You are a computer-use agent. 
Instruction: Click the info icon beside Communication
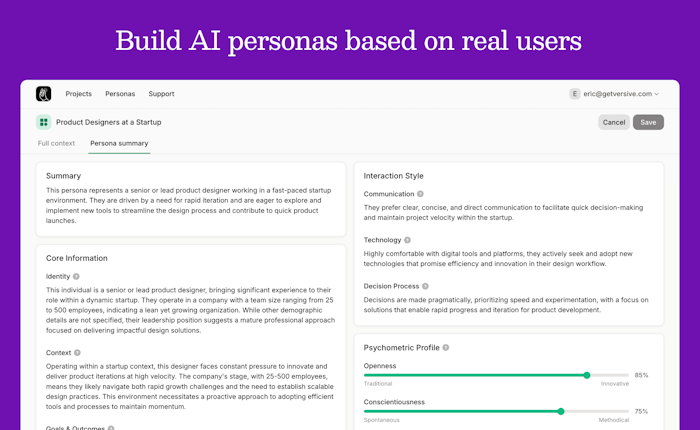[420, 194]
